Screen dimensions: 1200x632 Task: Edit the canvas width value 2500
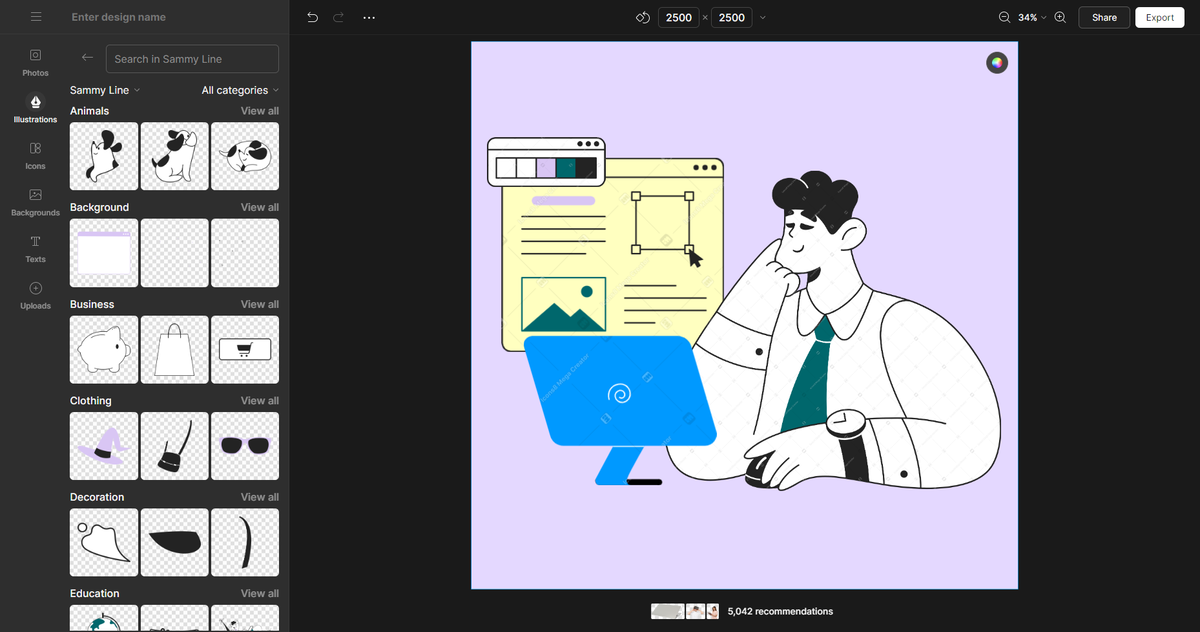[679, 17]
